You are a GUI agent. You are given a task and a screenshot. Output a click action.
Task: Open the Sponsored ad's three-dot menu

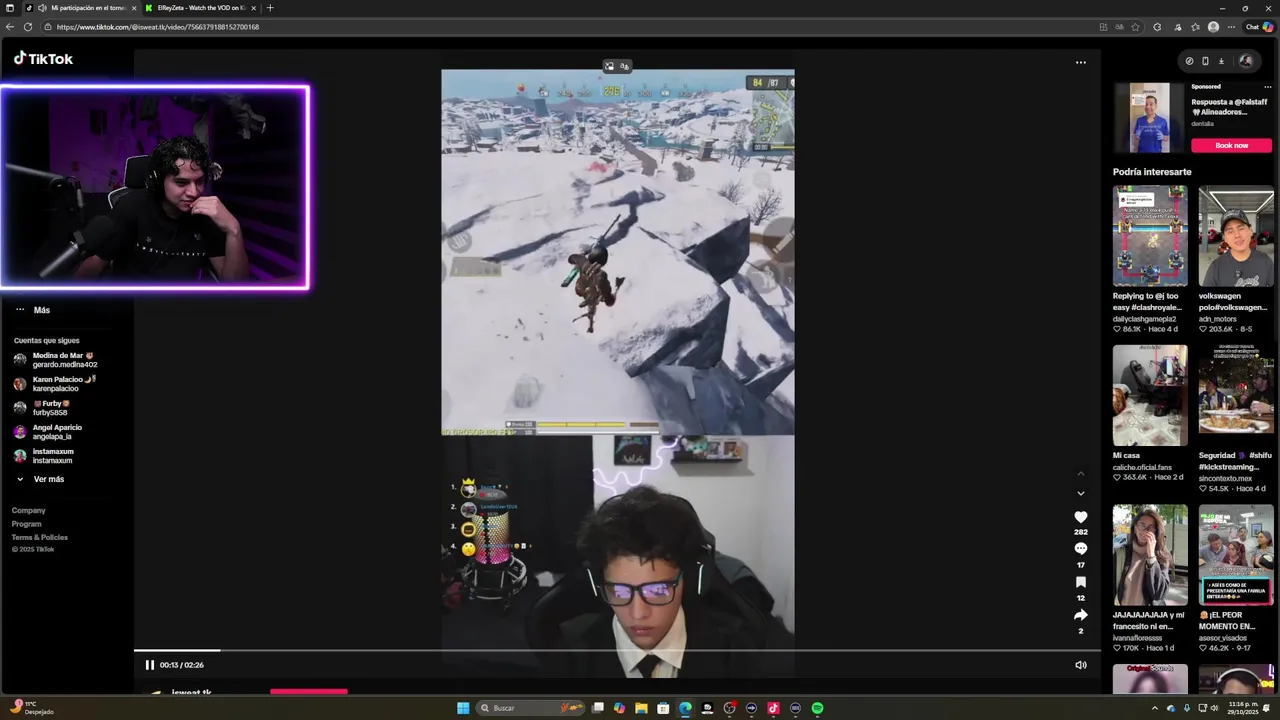pos(1267,87)
